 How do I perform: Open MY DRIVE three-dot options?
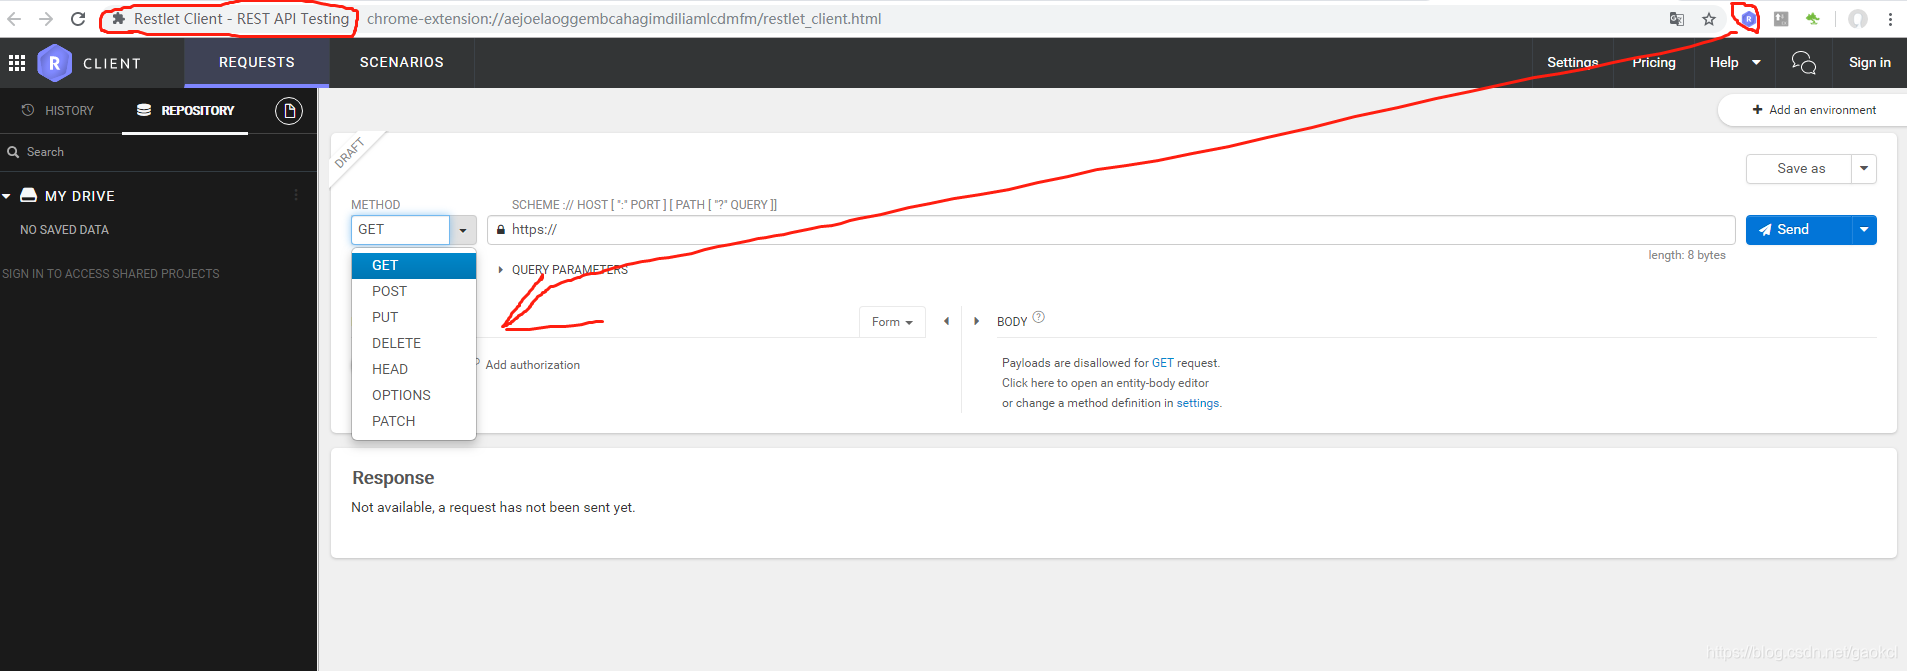click(x=296, y=195)
